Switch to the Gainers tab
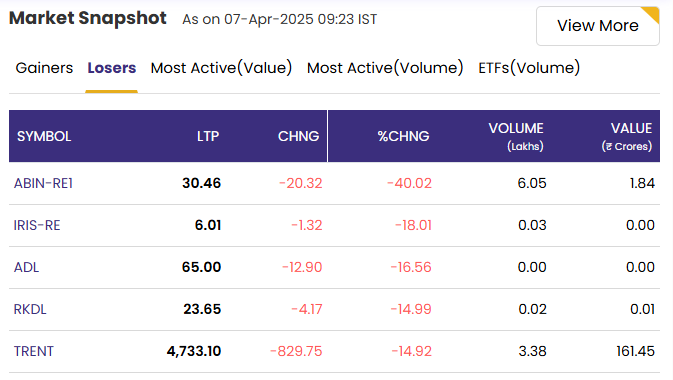Screen dimensions: 673x380 [44, 68]
